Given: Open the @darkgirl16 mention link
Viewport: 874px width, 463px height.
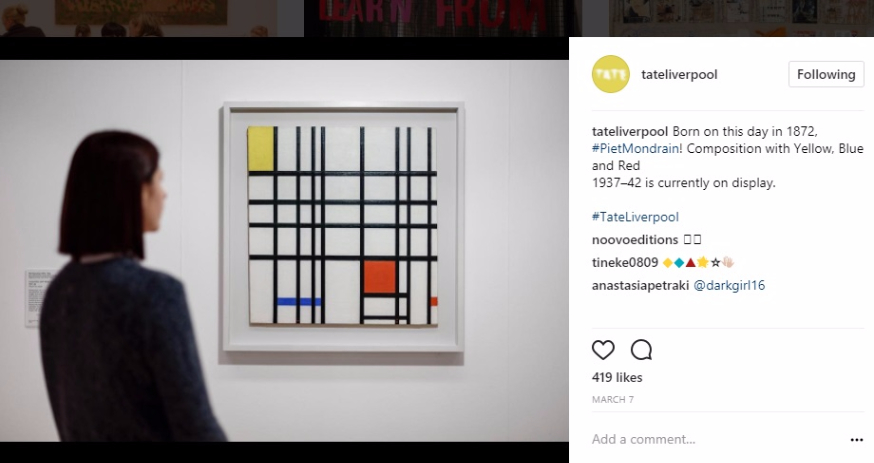Looking at the screenshot, I should pos(729,285).
